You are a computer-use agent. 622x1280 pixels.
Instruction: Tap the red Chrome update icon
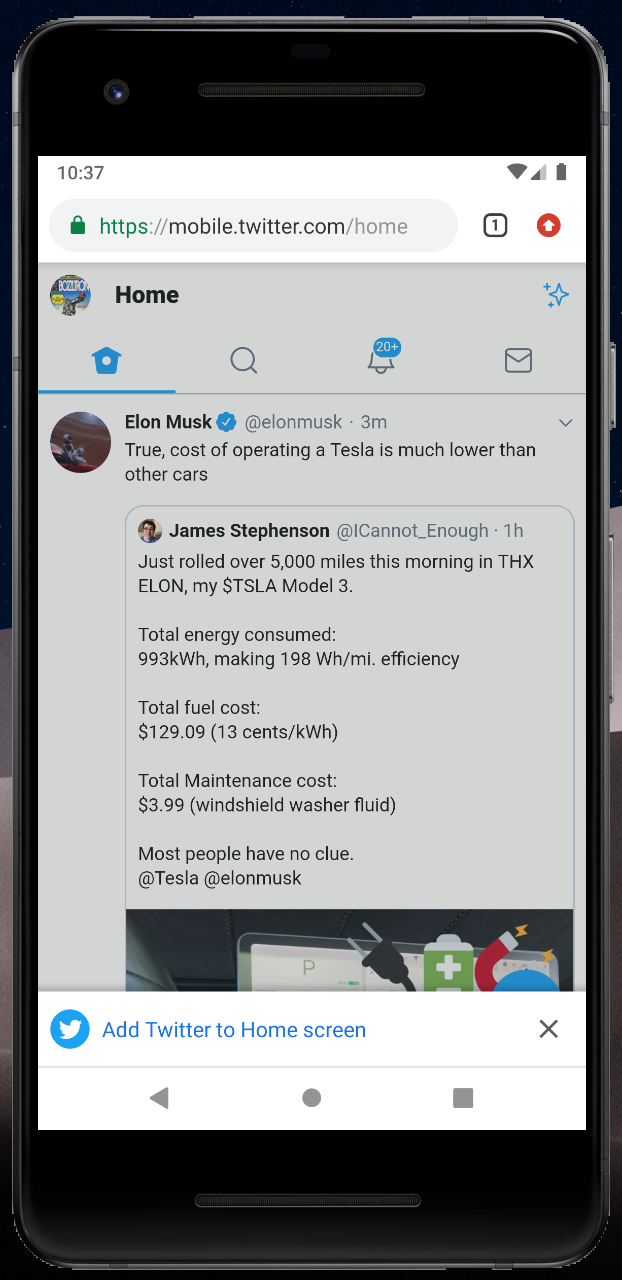tap(548, 226)
